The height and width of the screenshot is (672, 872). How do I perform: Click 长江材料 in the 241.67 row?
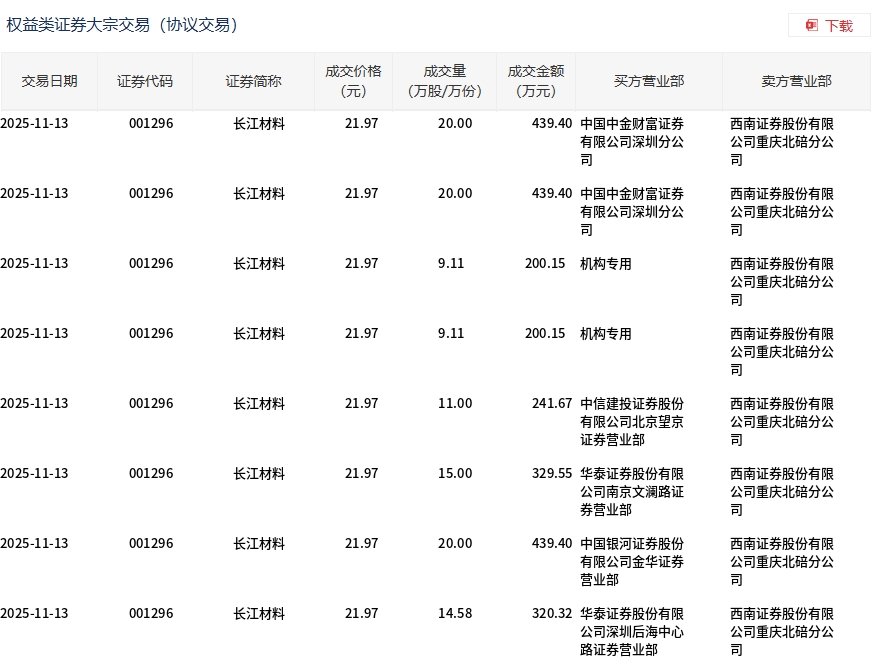[259, 403]
